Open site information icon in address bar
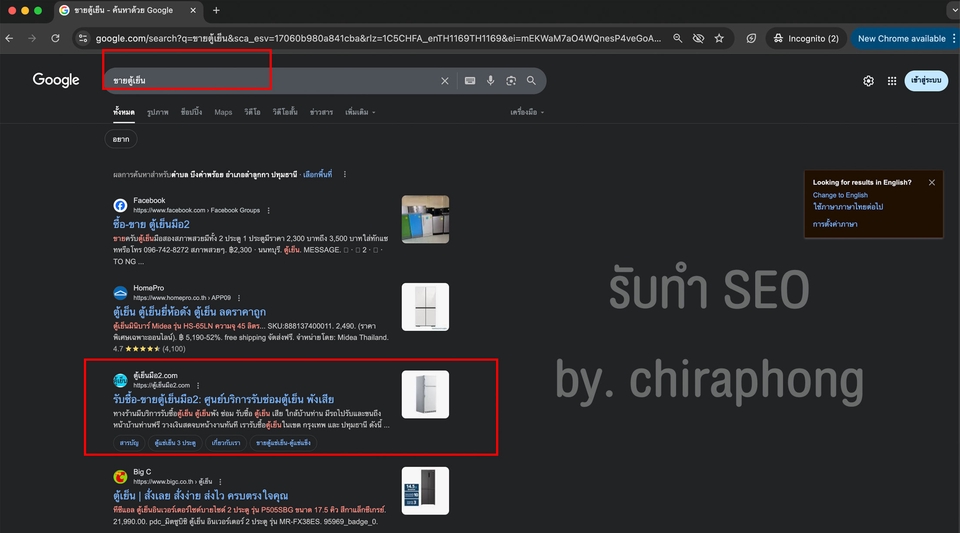Viewport: 960px width, 533px height. 83,38
